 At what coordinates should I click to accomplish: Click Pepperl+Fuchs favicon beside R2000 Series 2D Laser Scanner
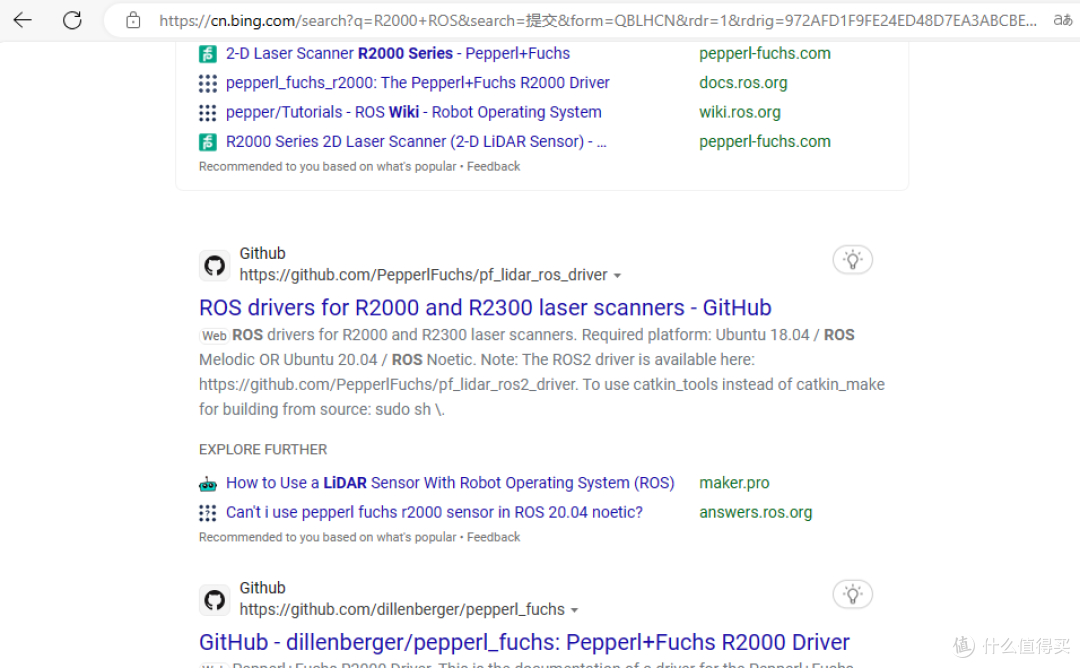(x=207, y=142)
